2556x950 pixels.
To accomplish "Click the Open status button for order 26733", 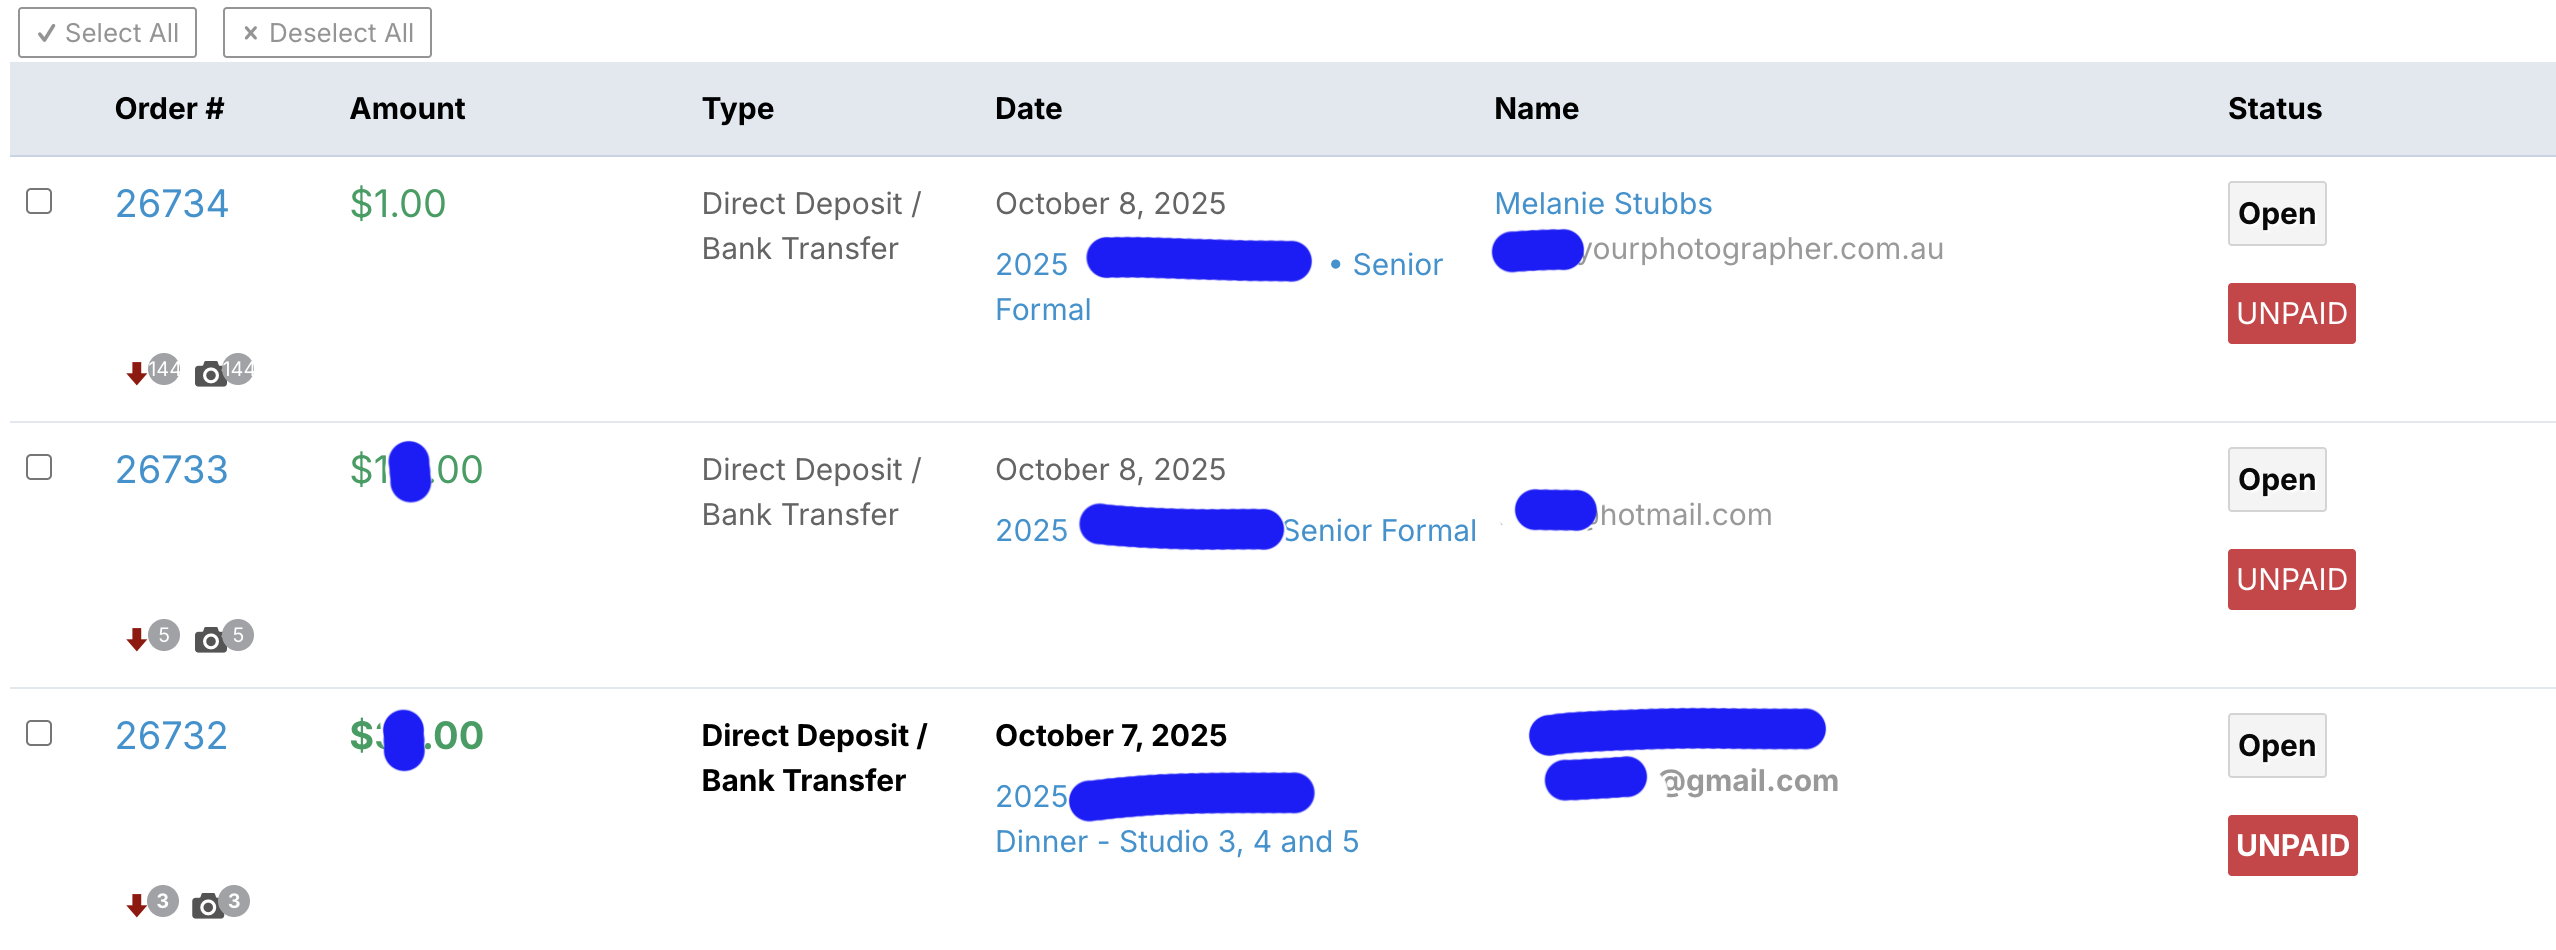I will click(2276, 480).
